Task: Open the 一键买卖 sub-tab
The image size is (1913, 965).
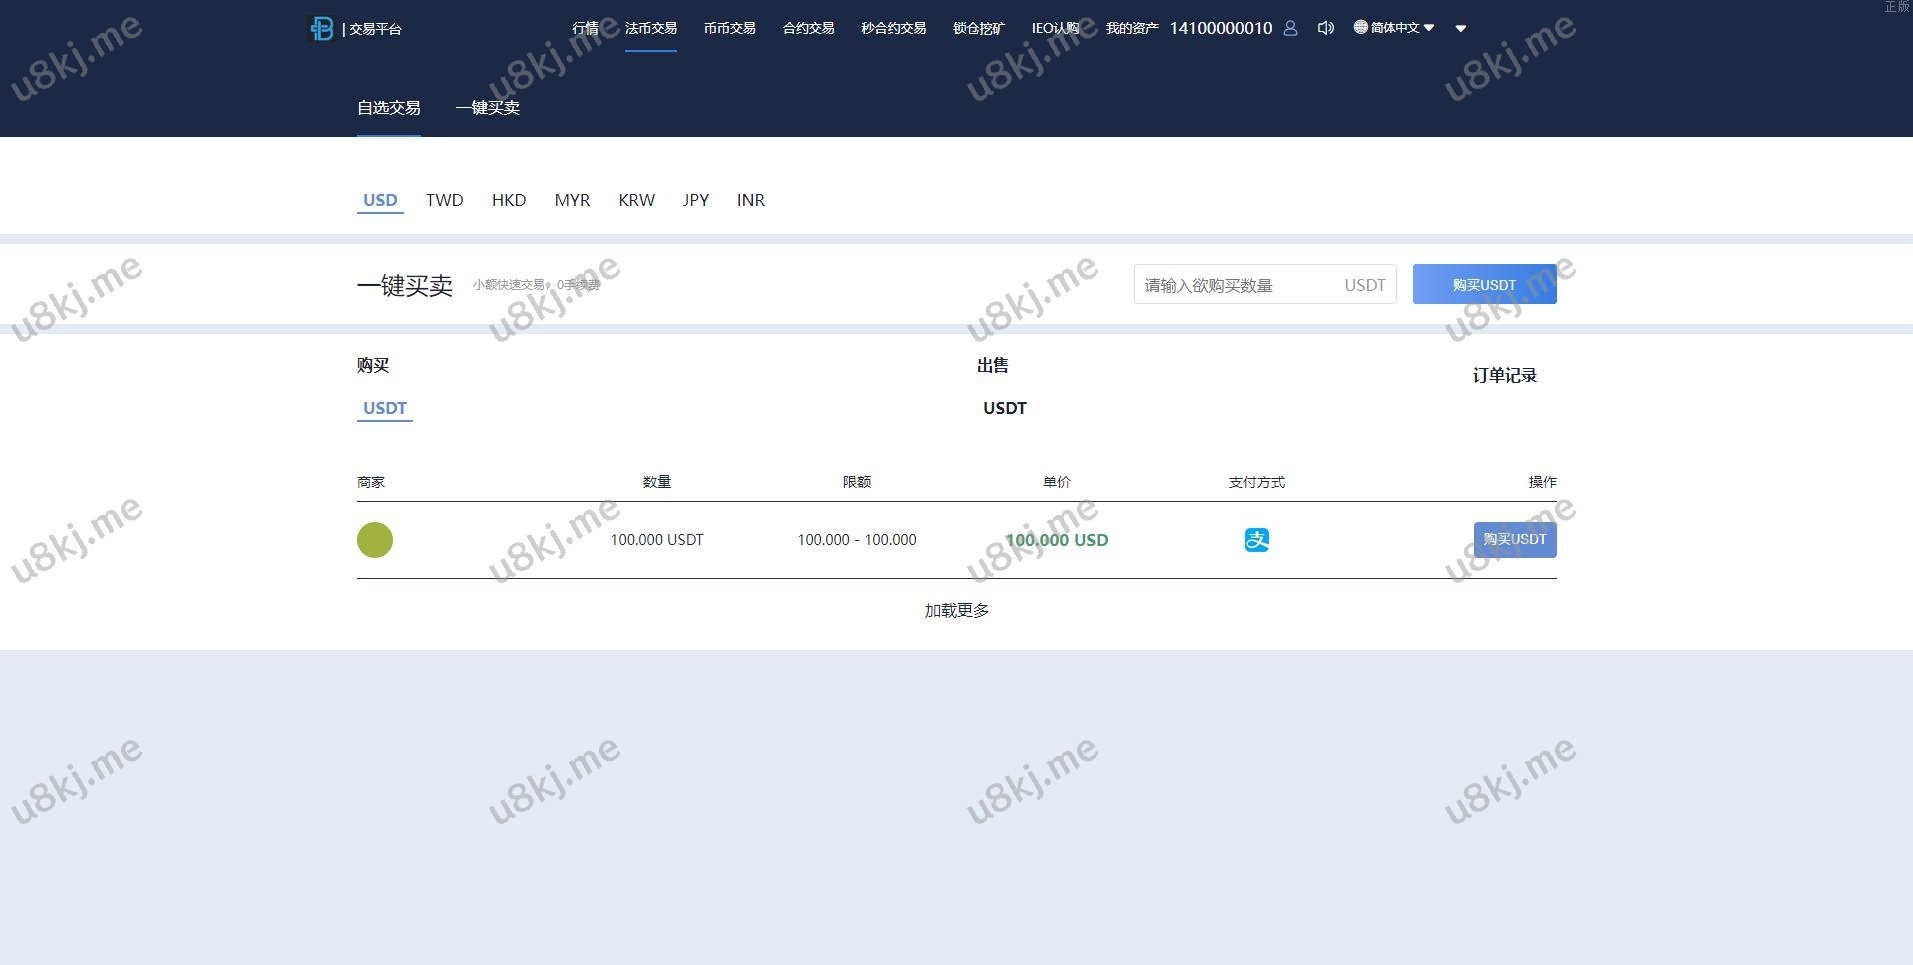Action: [487, 108]
